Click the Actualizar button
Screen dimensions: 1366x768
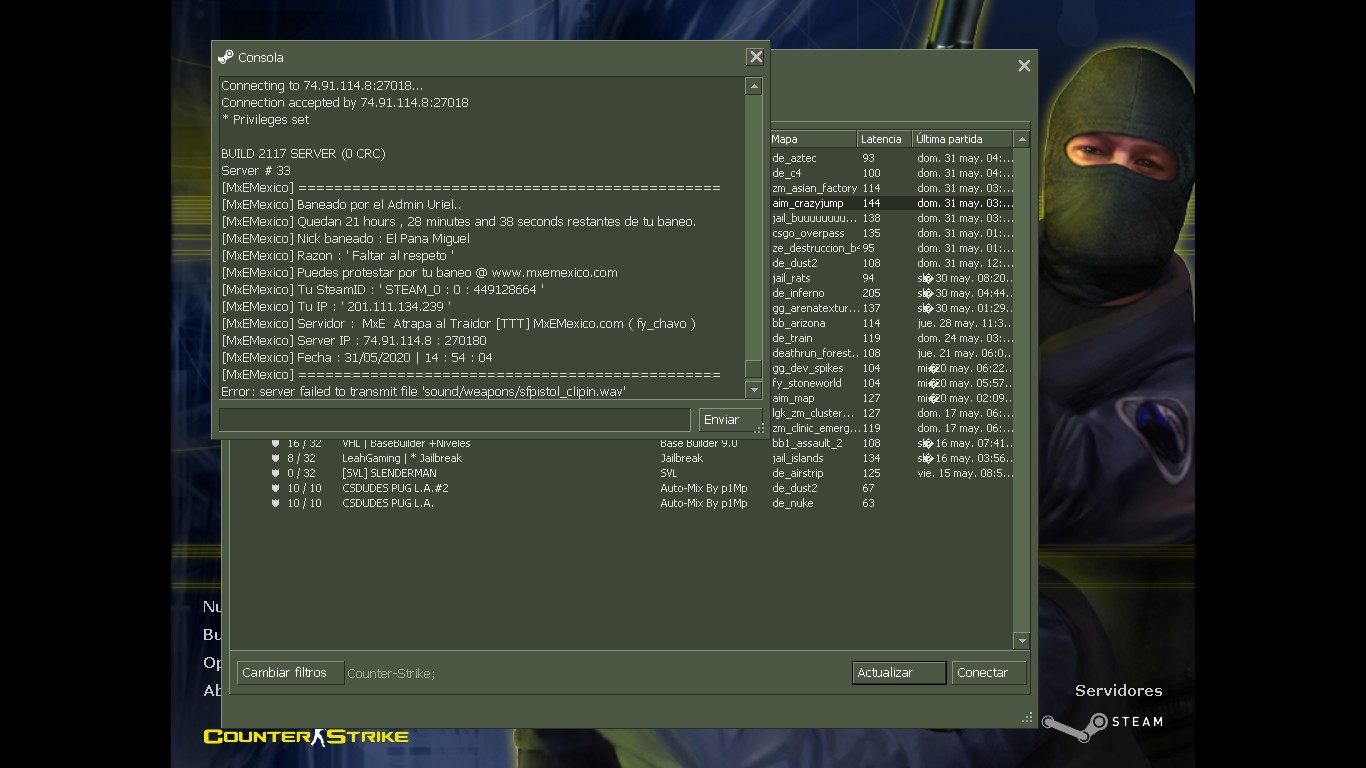point(899,673)
